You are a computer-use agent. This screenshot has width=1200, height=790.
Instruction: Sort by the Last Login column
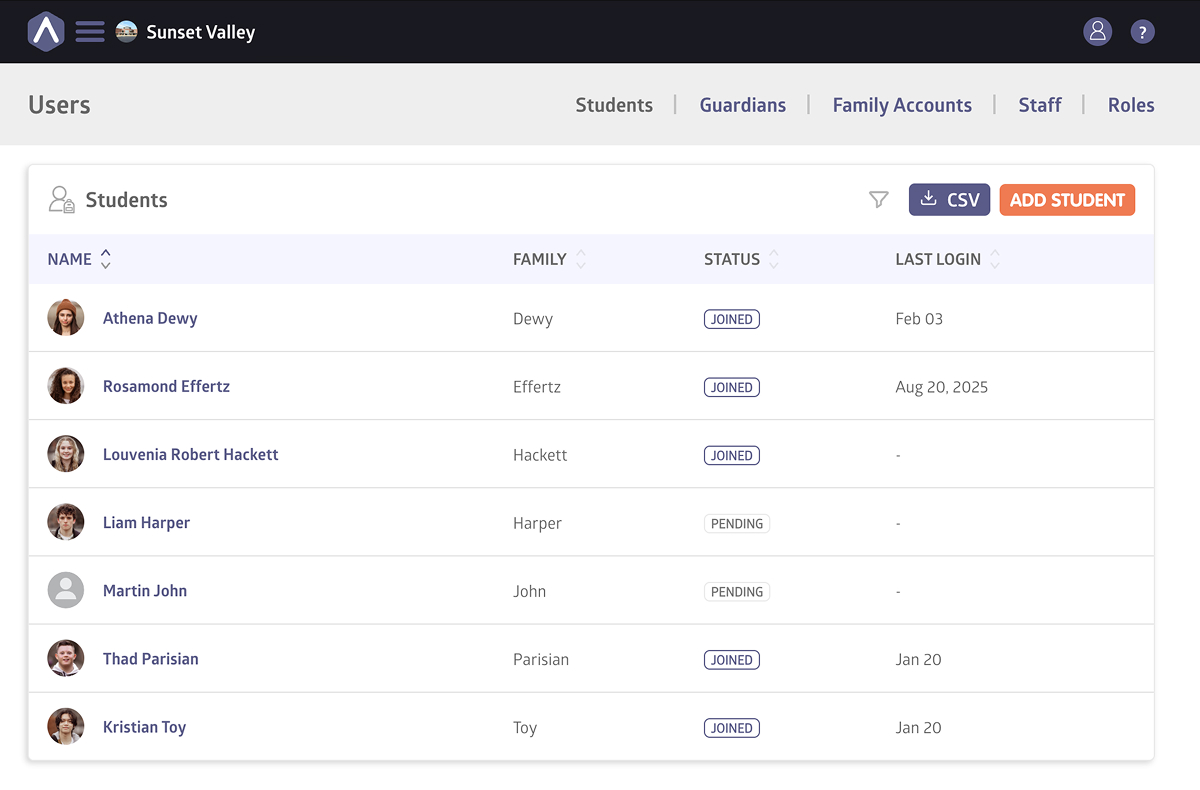(x=994, y=259)
